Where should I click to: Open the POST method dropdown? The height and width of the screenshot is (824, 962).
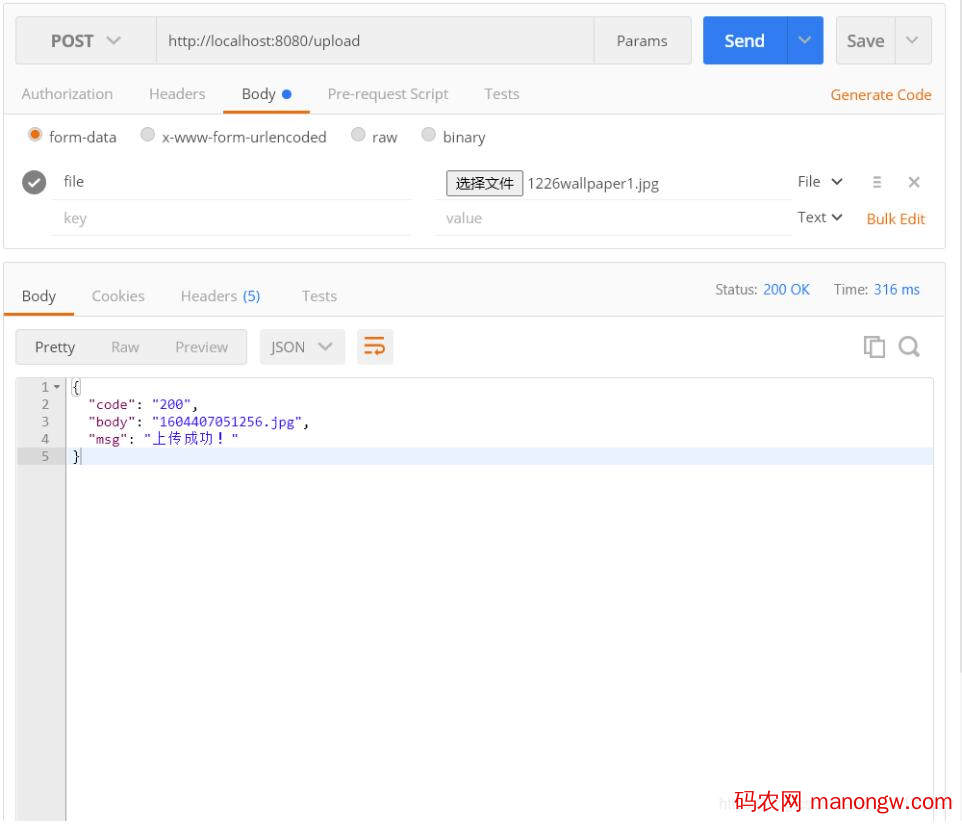(85, 41)
